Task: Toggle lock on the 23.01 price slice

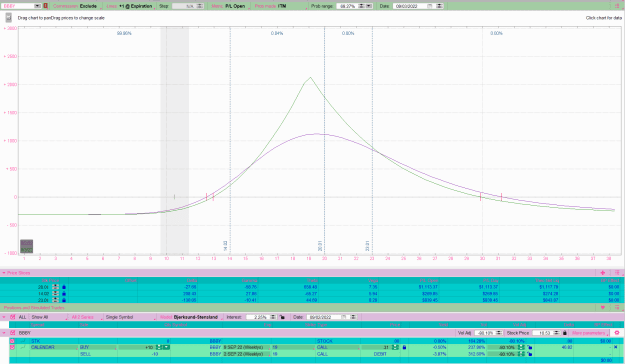Action: [x=64, y=300]
